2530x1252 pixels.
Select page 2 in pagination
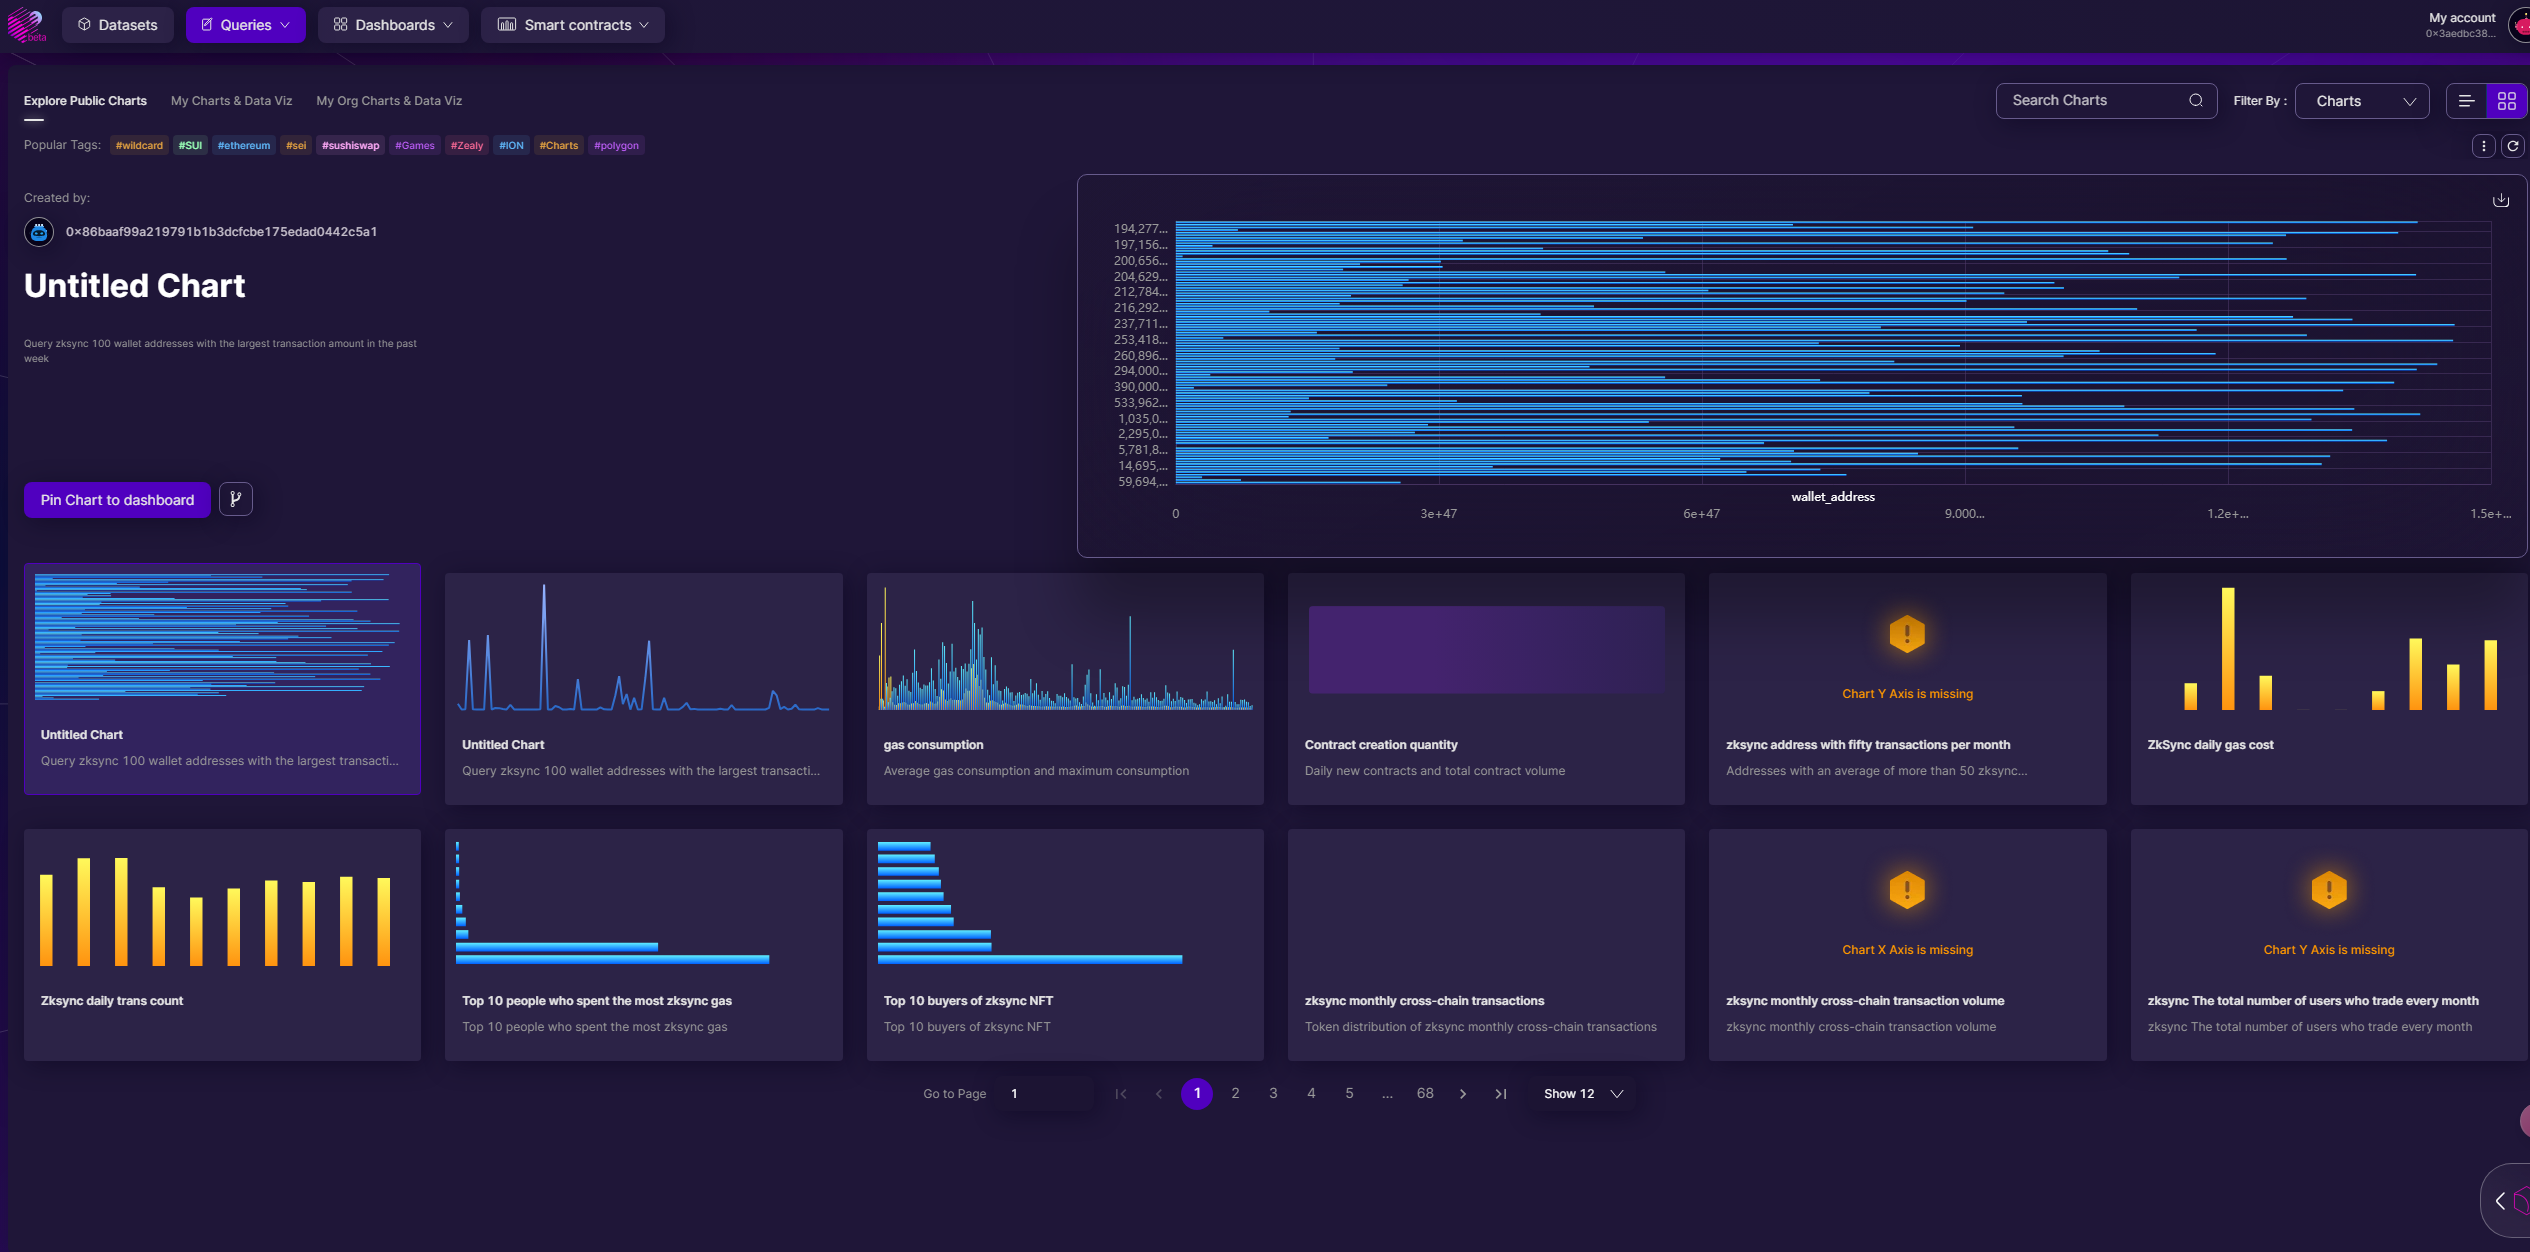[x=1235, y=1093]
